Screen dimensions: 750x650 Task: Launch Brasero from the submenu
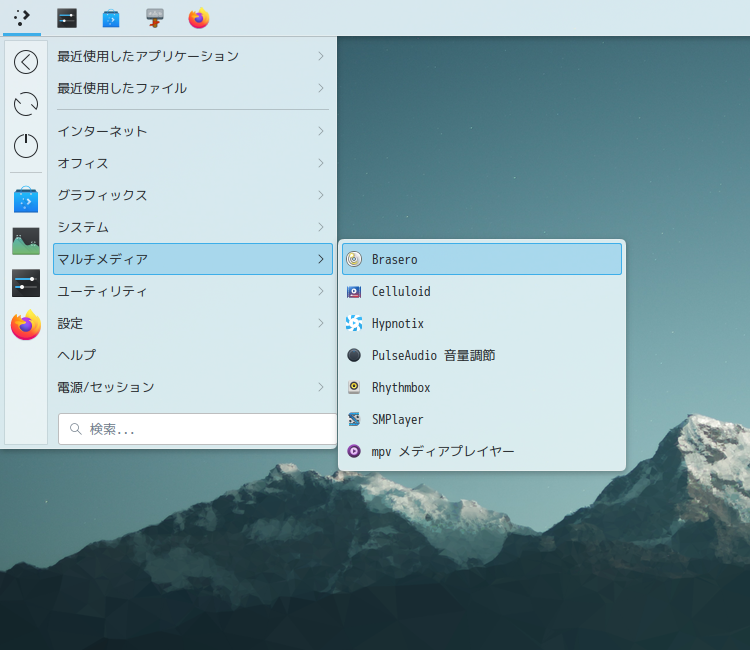pyautogui.click(x=482, y=259)
